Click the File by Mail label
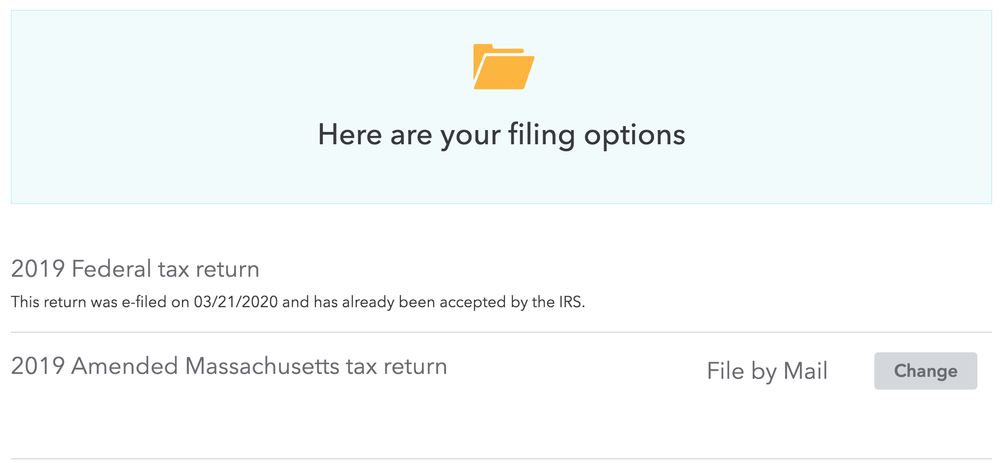 pos(767,371)
